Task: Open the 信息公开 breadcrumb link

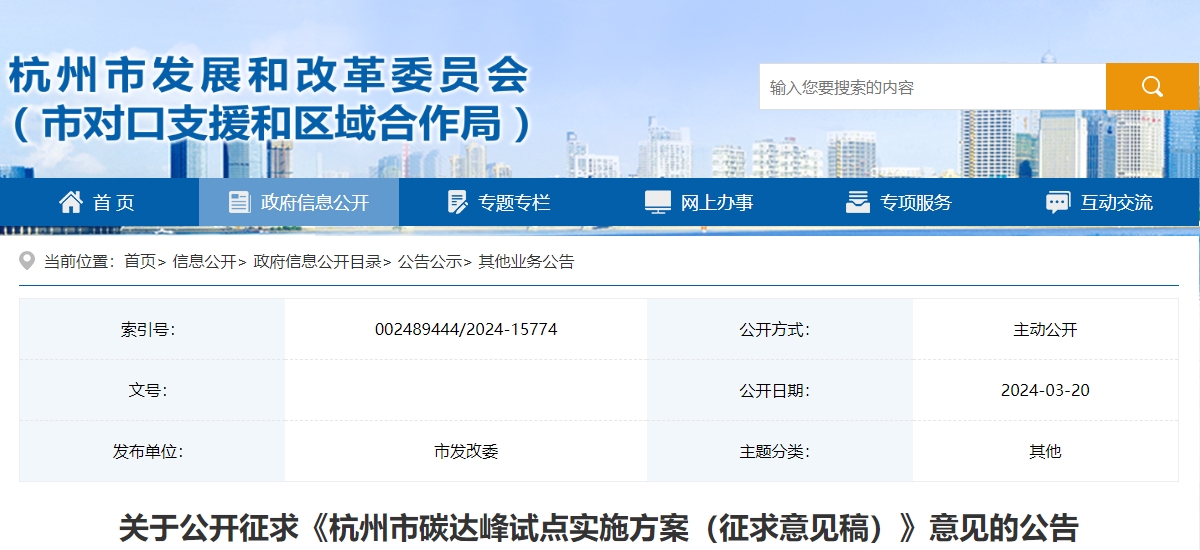Action: click(204, 262)
